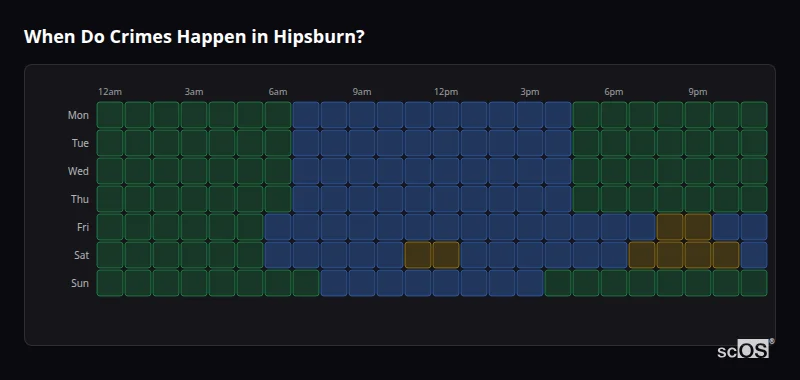Choose the Wednesday 12am heatmap cell

(110, 171)
